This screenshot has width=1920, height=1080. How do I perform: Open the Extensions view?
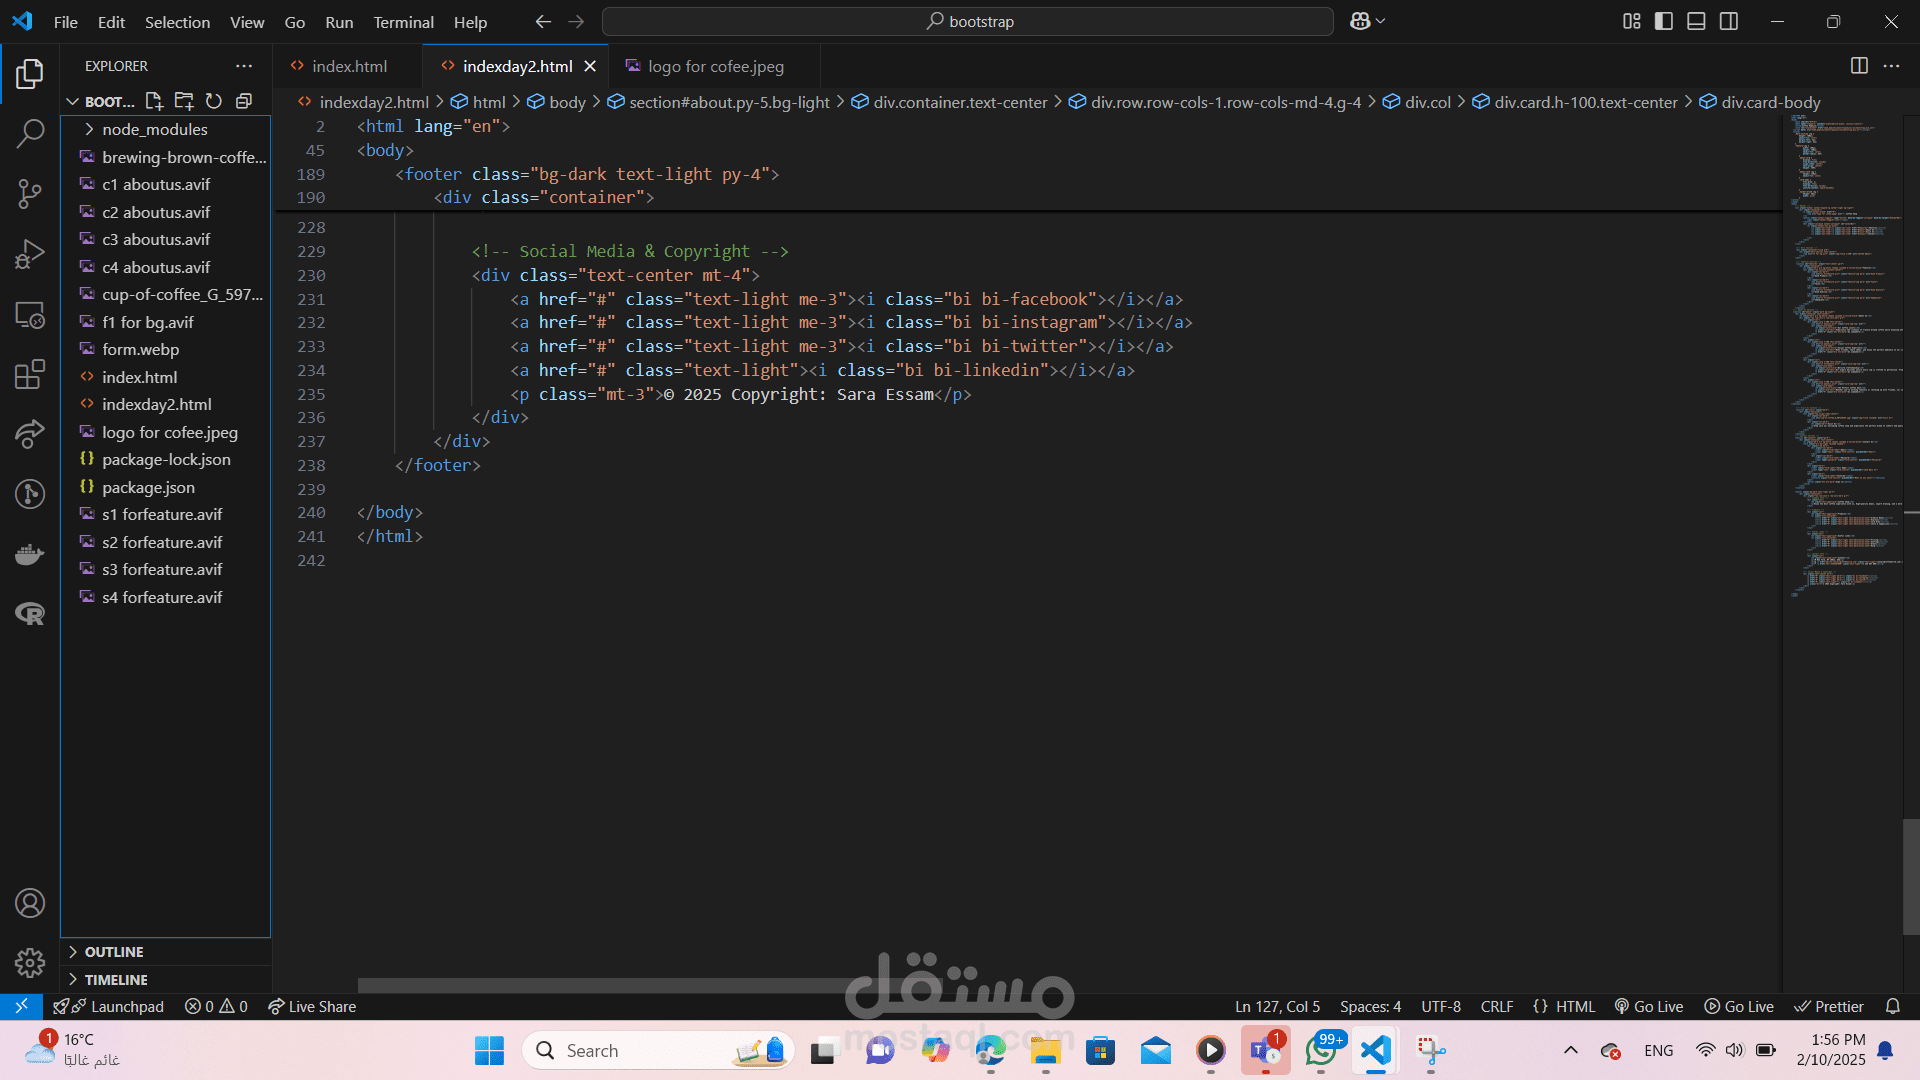[x=30, y=374]
